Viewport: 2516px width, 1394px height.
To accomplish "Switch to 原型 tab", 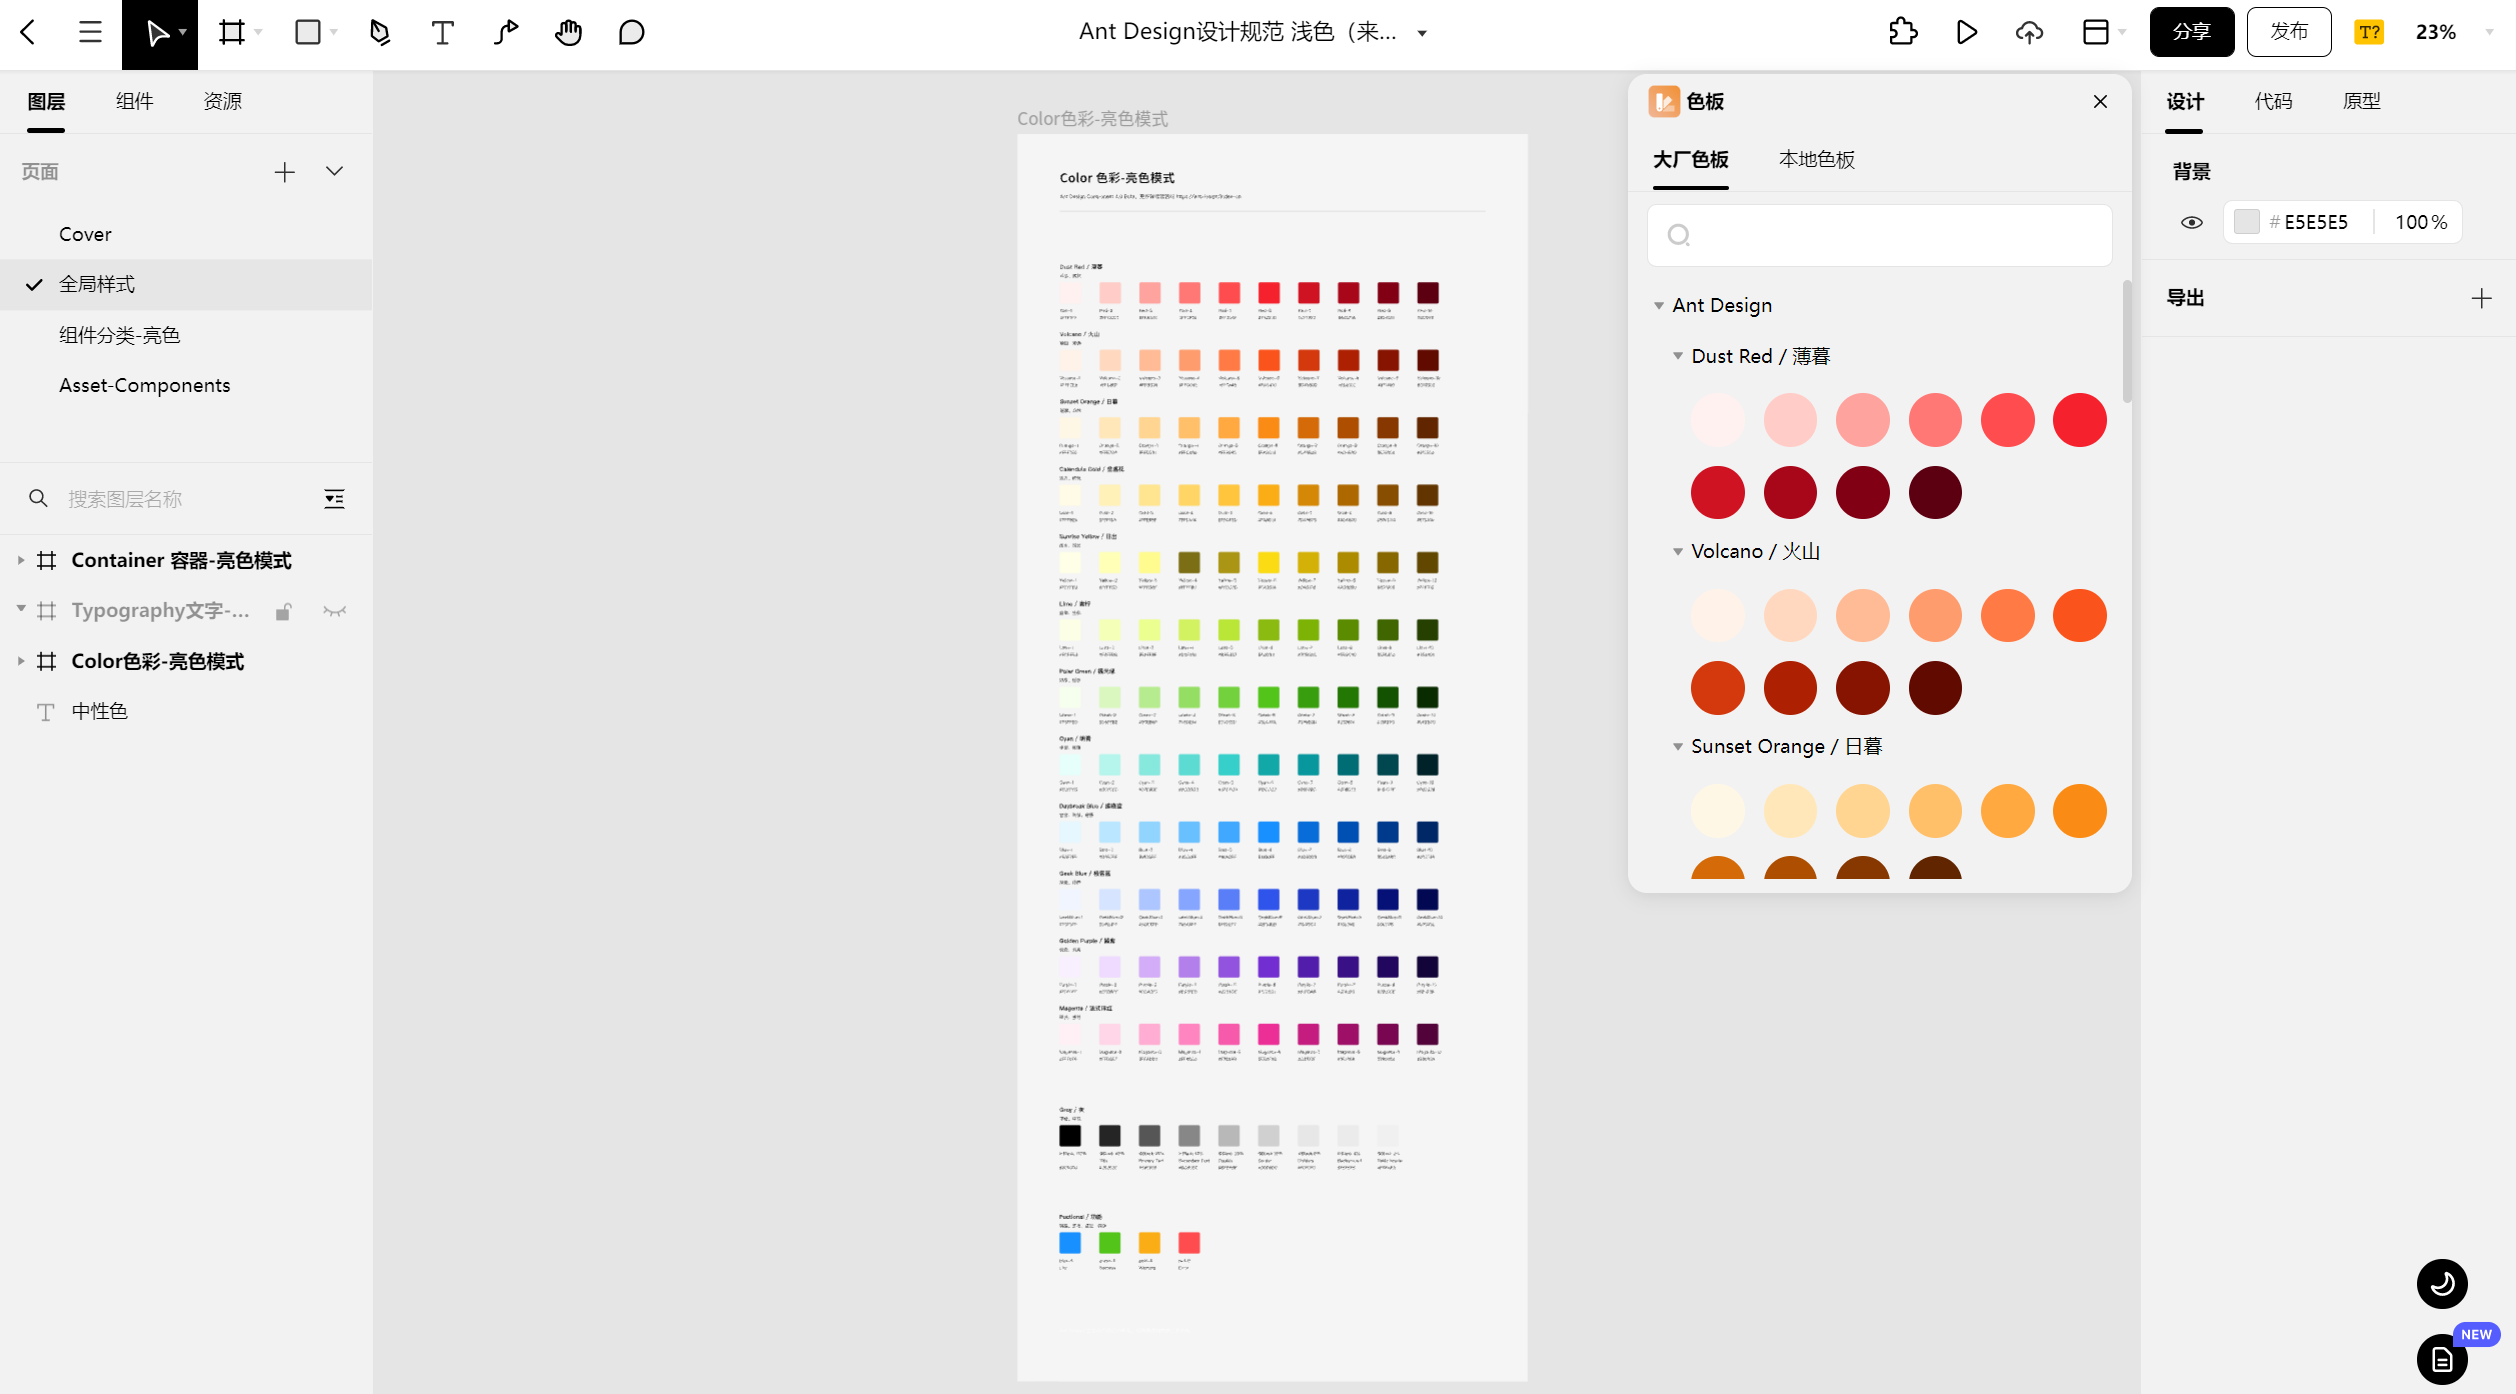I will pos(2361,101).
